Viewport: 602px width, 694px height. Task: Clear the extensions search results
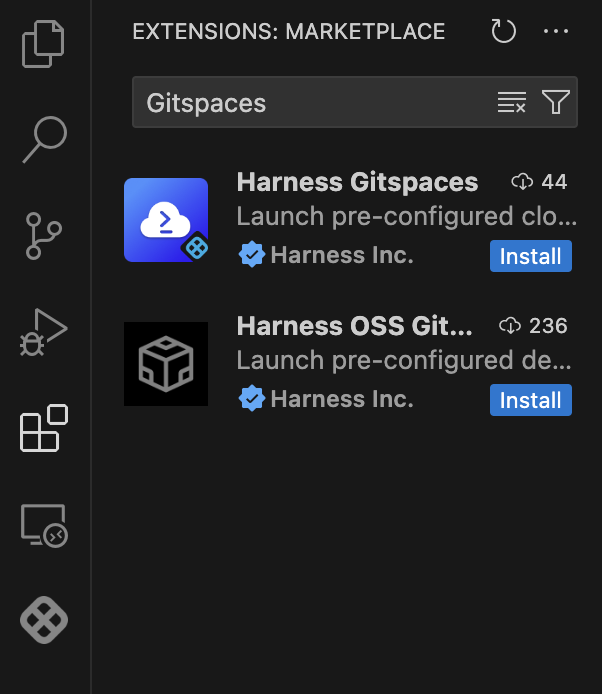coord(512,102)
